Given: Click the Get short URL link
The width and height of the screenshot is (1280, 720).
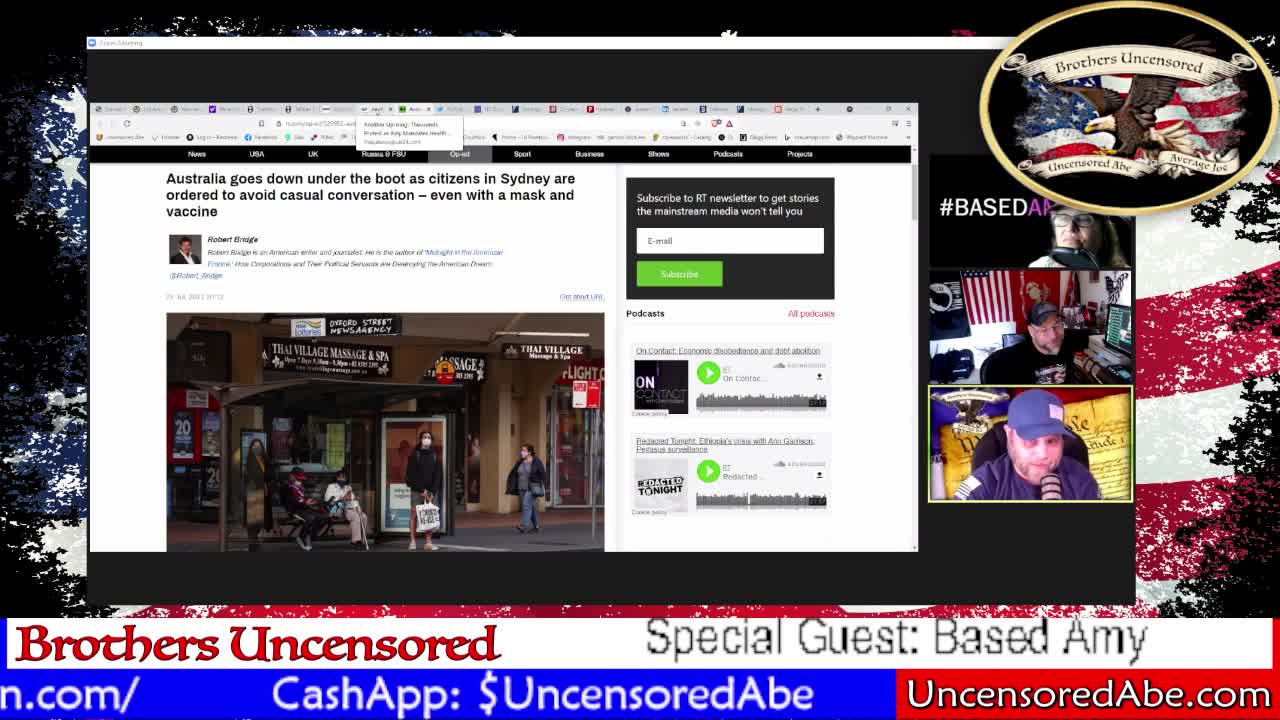Looking at the screenshot, I should click(581, 297).
